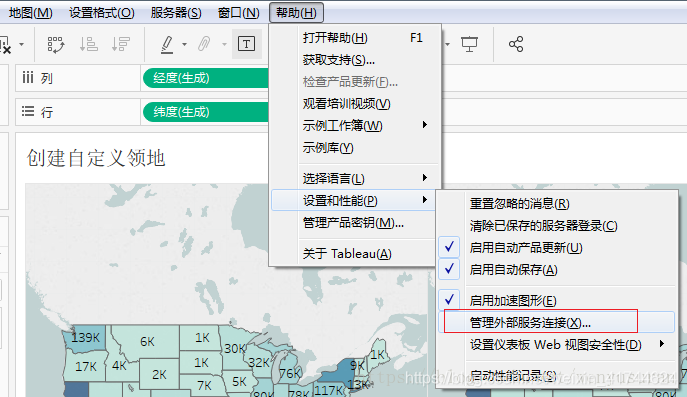Image resolution: width=687 pixels, height=397 pixels.
Task: Close the 帮助(H) menu in menu bar
Action: point(296,12)
